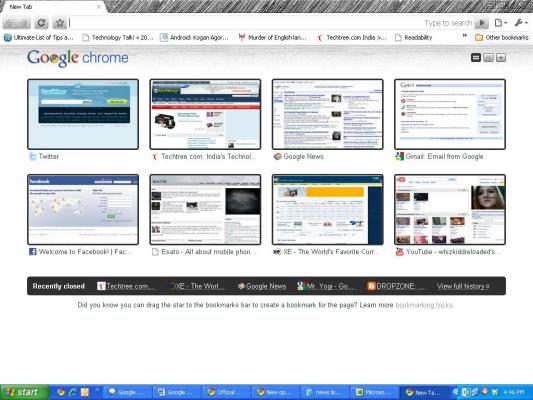Click the system tray clock
Screen dimensions: 533x400
click(x=514, y=392)
